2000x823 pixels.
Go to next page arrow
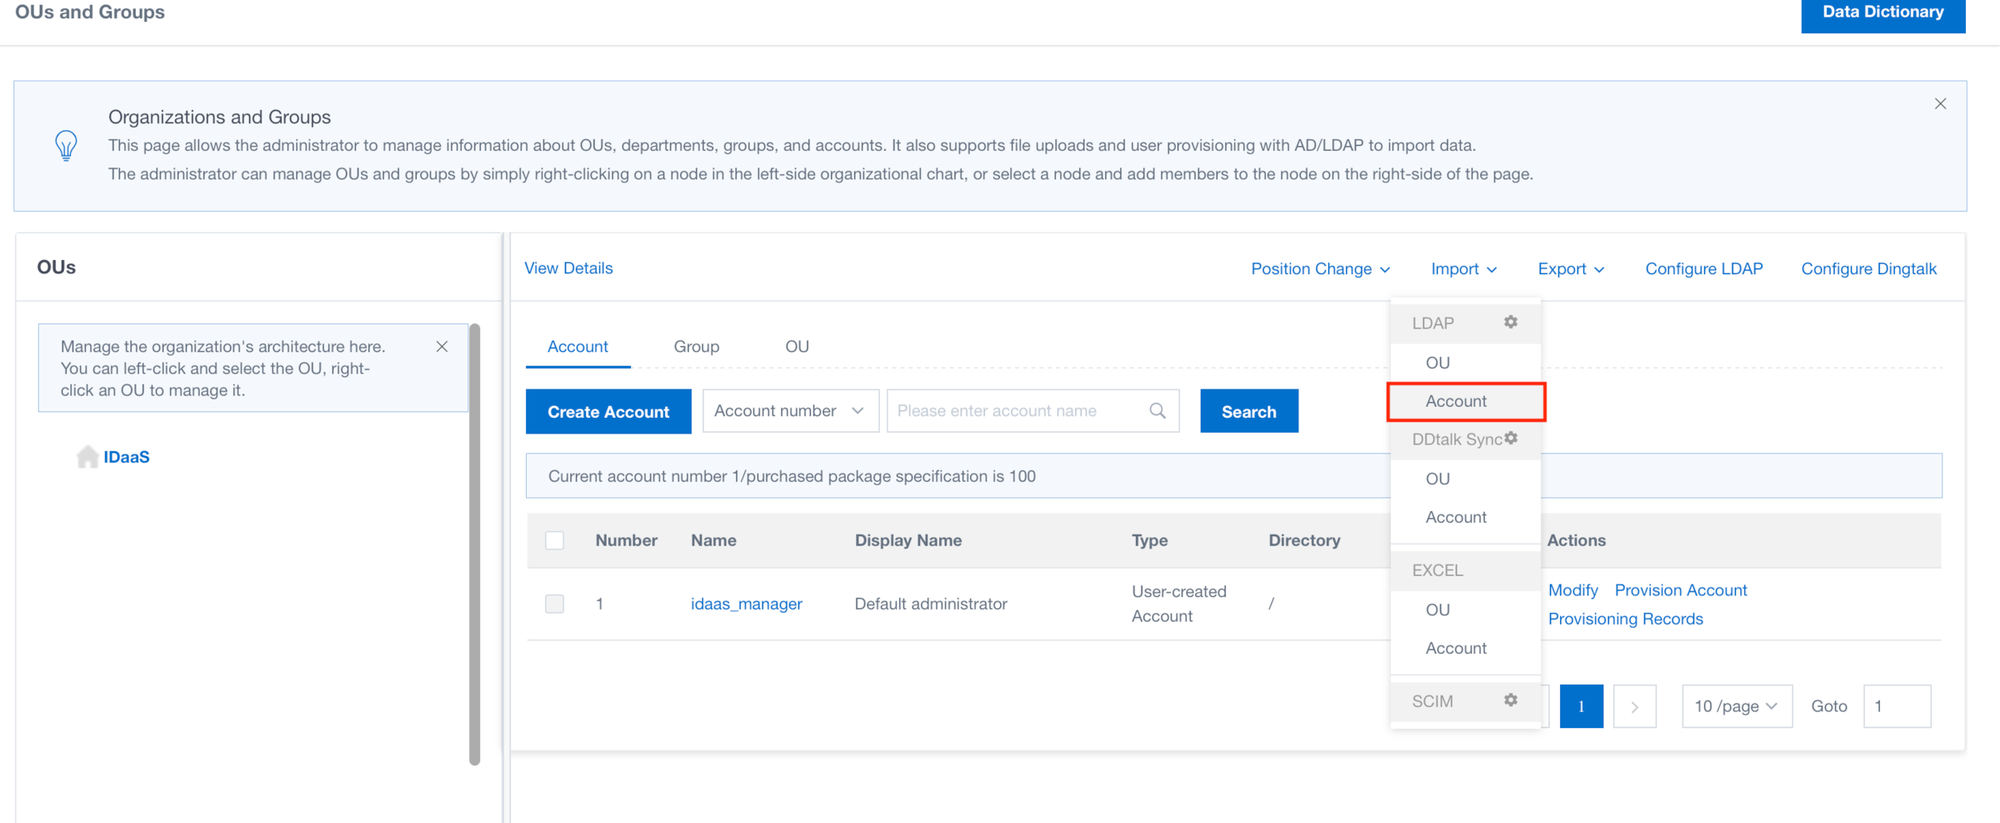point(1634,706)
